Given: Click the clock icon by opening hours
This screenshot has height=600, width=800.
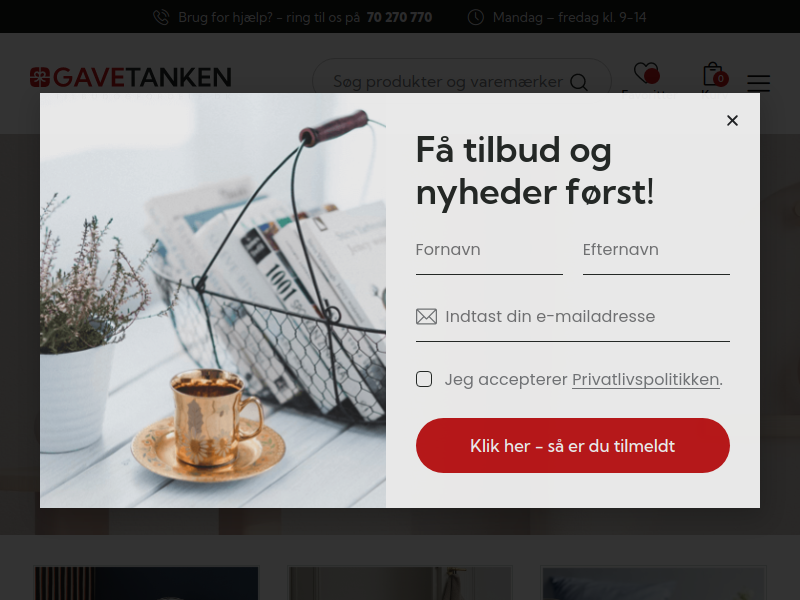Looking at the screenshot, I should point(476,17).
